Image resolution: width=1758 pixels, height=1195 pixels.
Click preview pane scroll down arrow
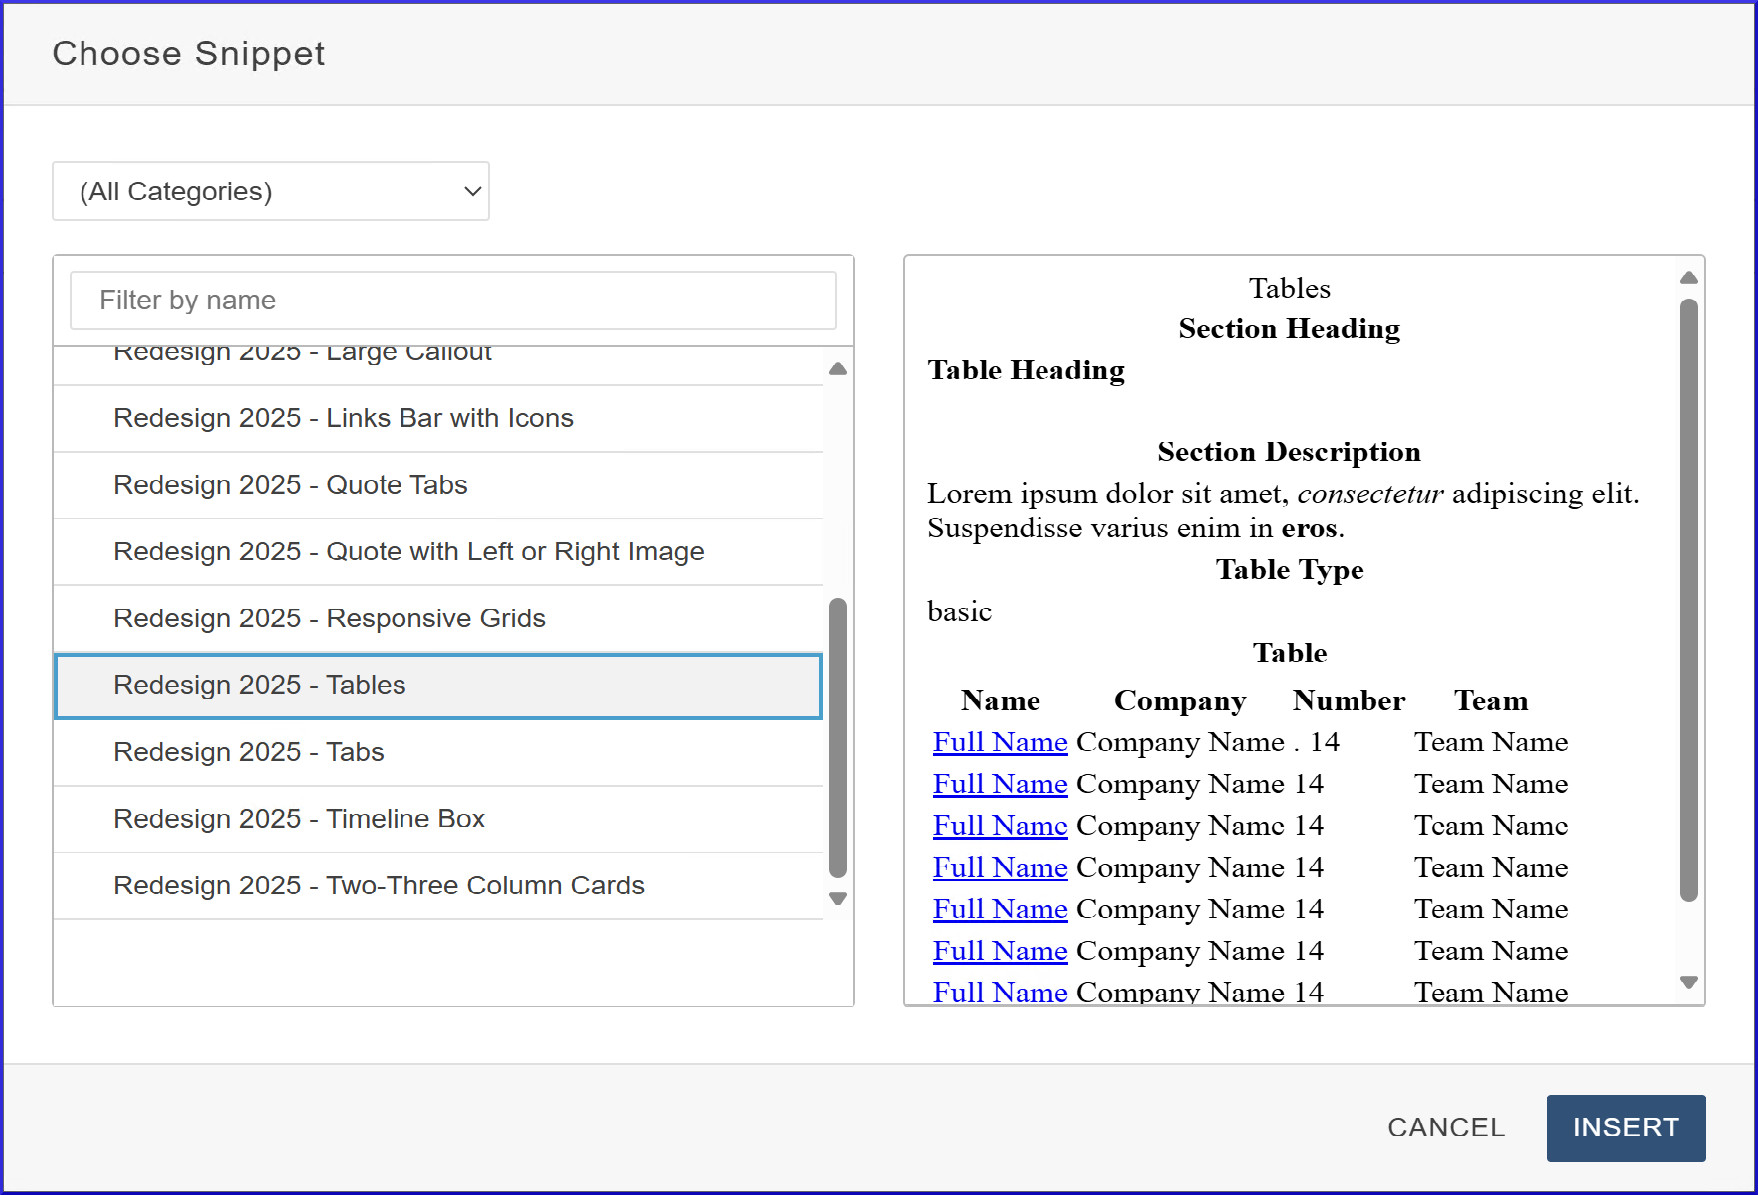click(1689, 982)
